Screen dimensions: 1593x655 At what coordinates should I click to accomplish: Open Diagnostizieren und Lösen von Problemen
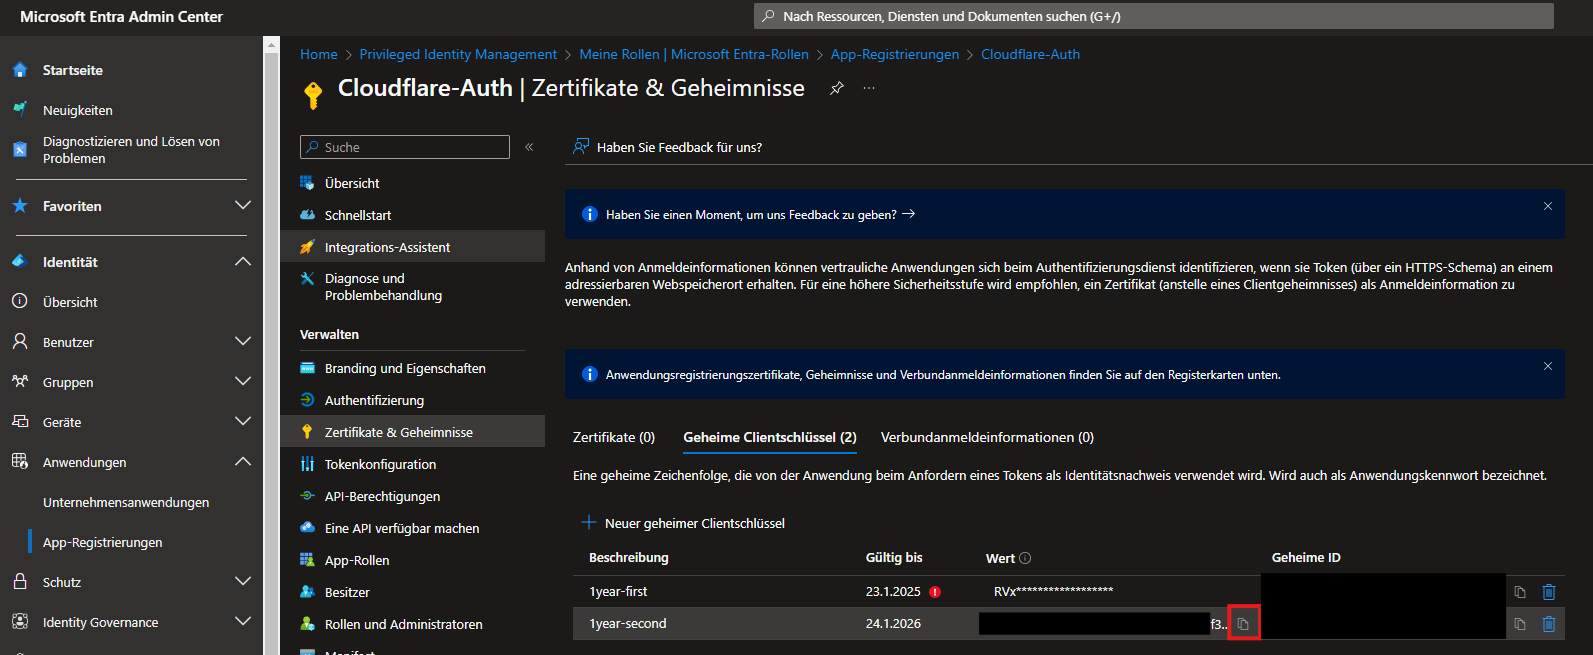click(131, 150)
